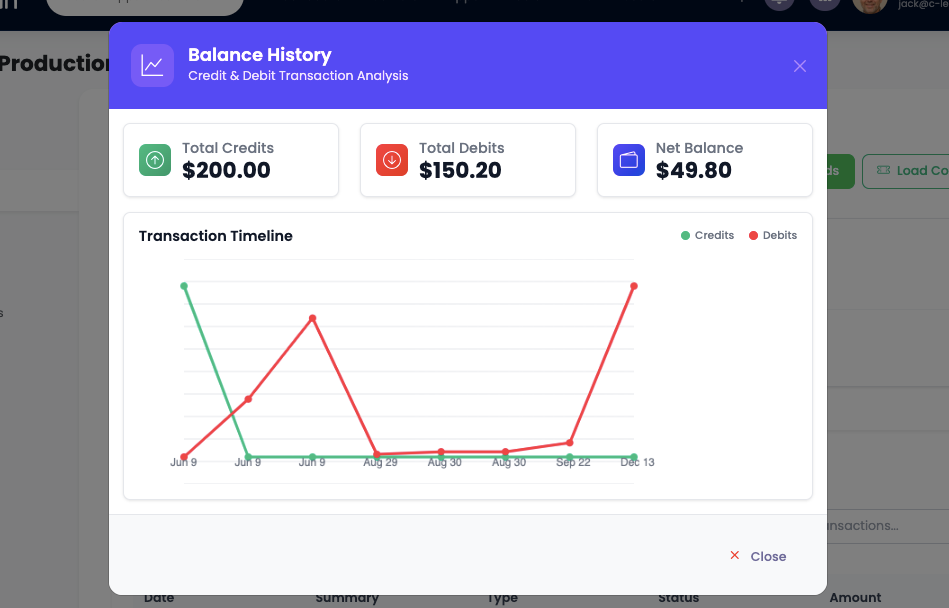The height and width of the screenshot is (608, 949).
Task: Click the ticket icon on Load button
Action: [x=883, y=170]
